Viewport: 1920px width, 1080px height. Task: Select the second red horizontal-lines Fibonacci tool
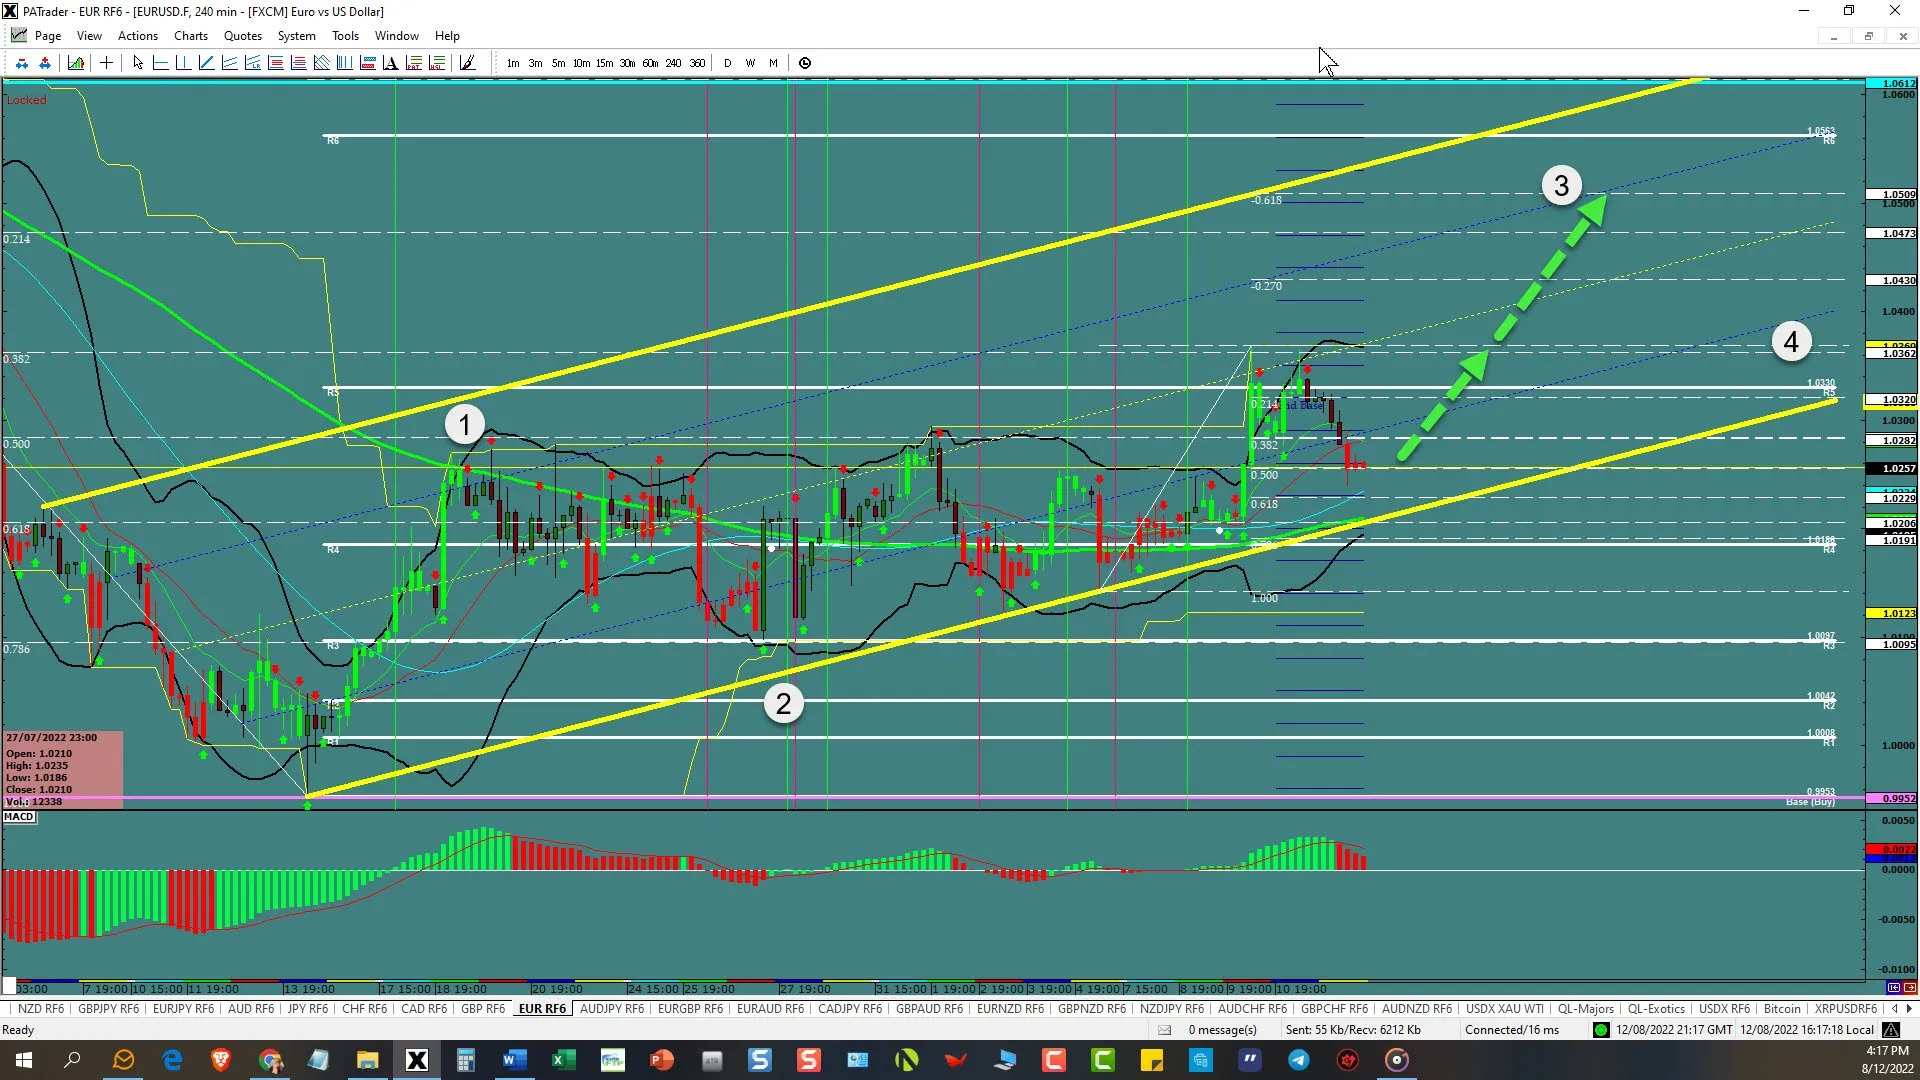[x=298, y=63]
